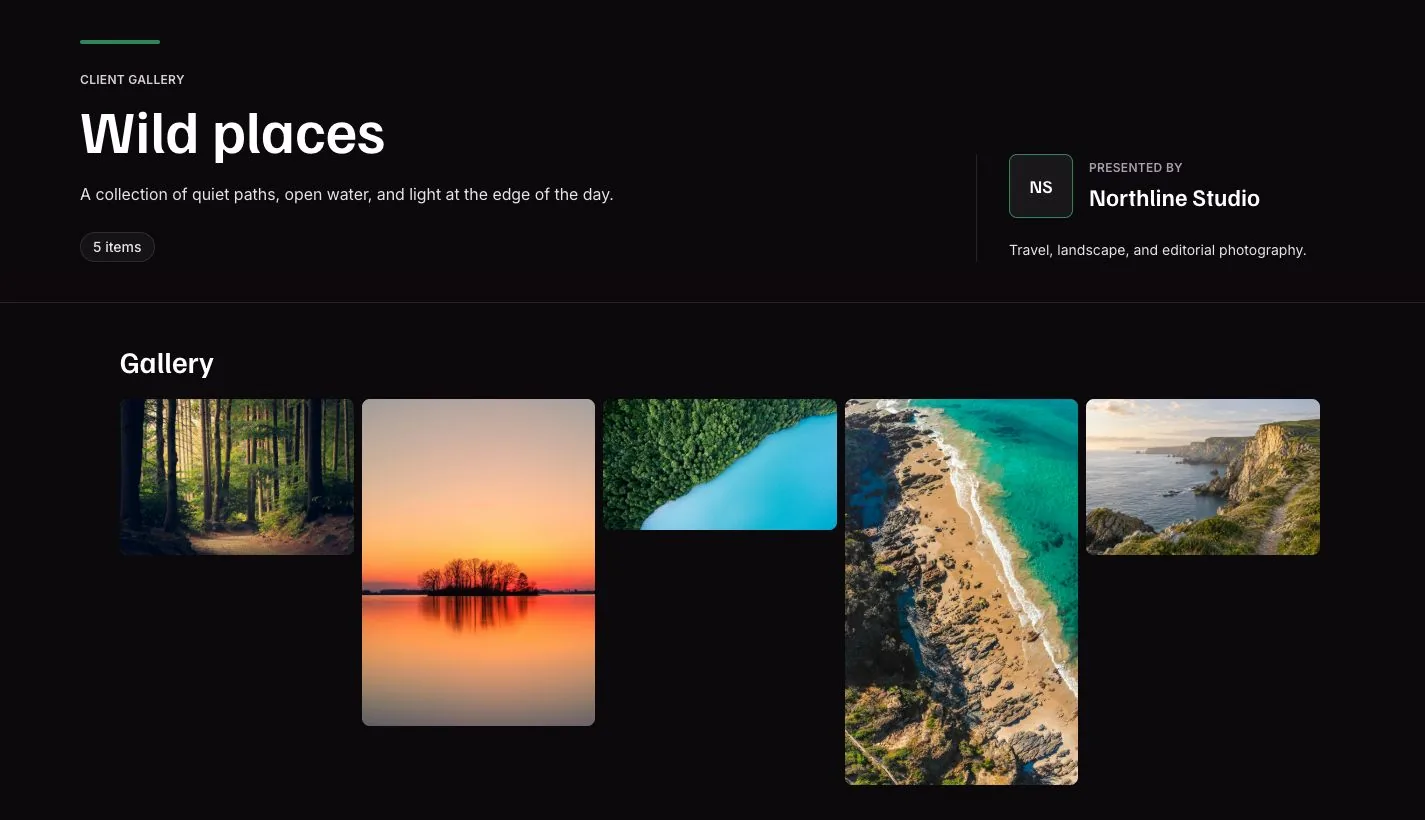The width and height of the screenshot is (1425, 820).
Task: Click the quiet paths collection description
Action: tap(347, 194)
